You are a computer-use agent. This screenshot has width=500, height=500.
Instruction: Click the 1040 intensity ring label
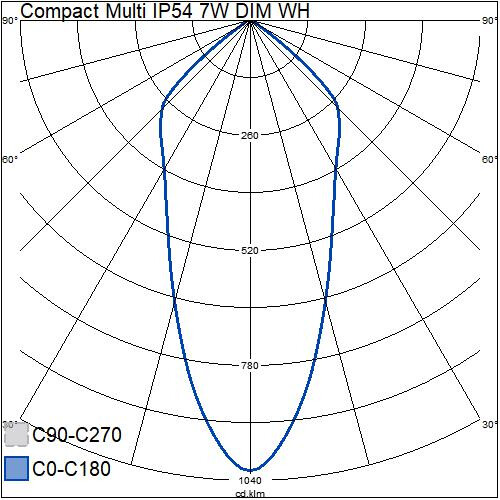point(250,481)
